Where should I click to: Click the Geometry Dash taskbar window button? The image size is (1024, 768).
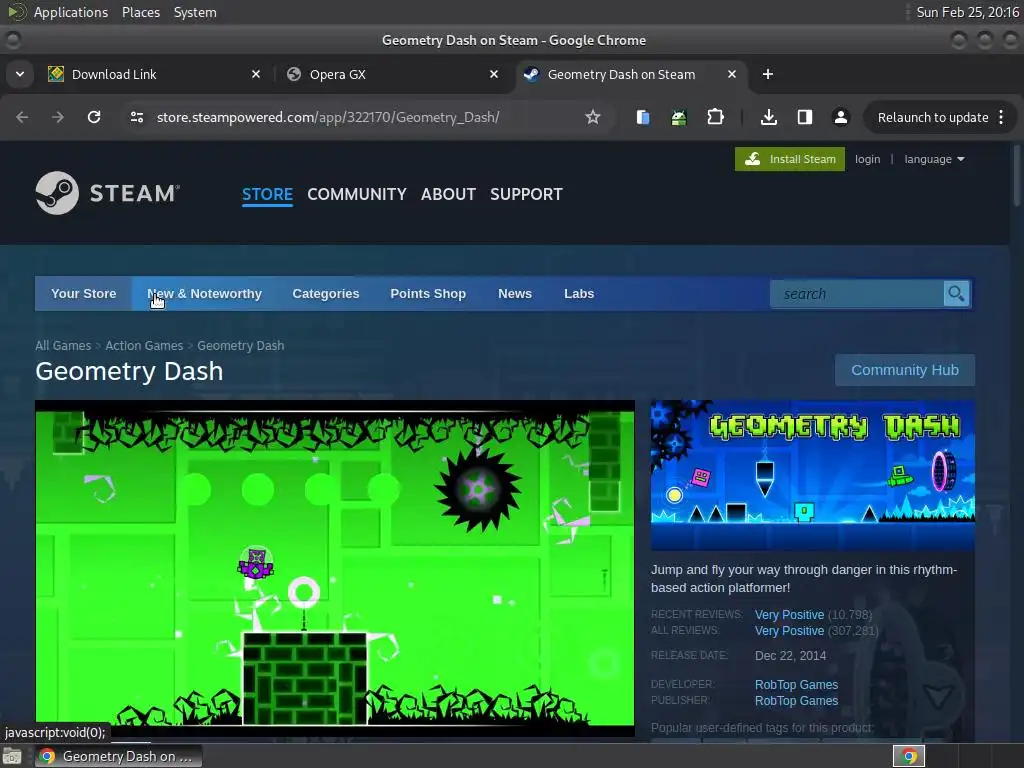118,756
